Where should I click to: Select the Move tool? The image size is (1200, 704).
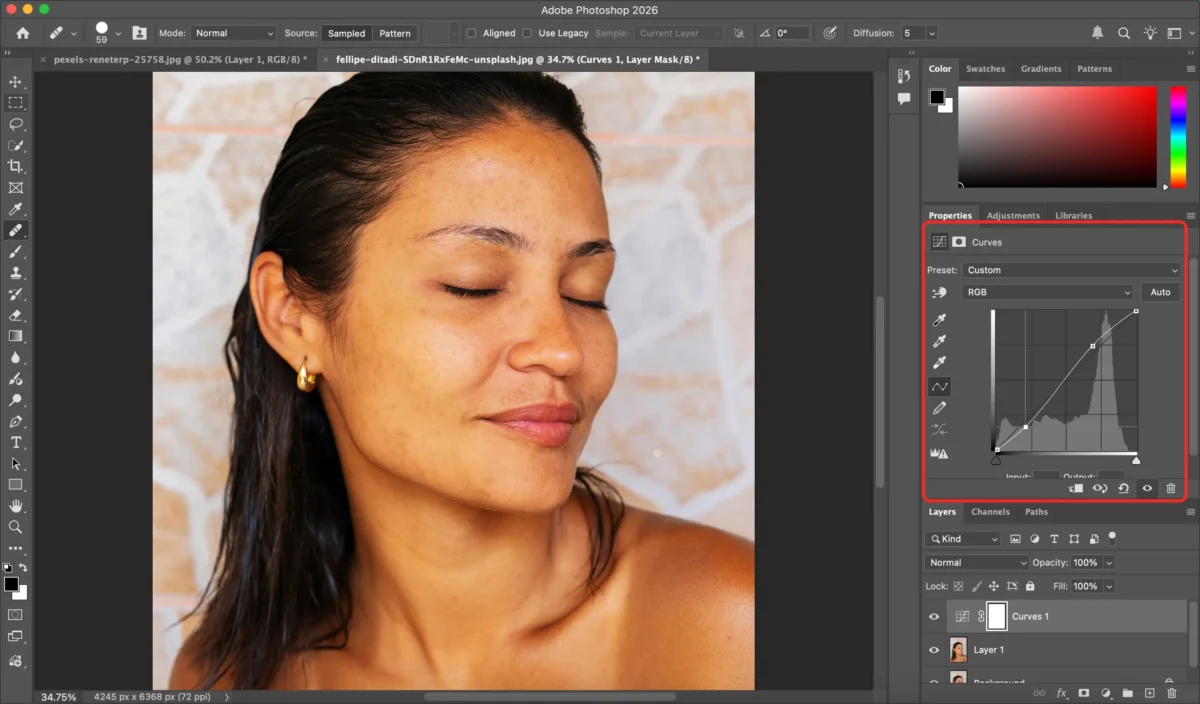pyautogui.click(x=15, y=81)
